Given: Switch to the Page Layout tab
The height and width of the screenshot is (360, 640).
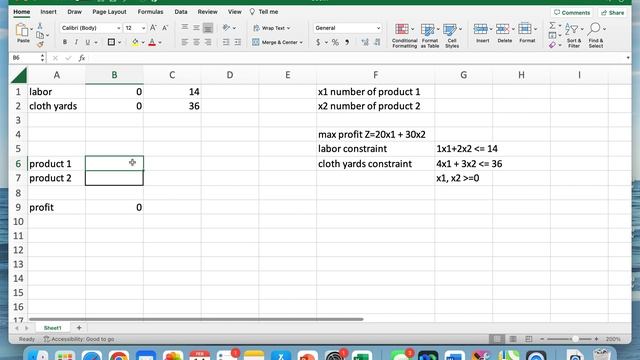Looking at the screenshot, I should tap(109, 12).
